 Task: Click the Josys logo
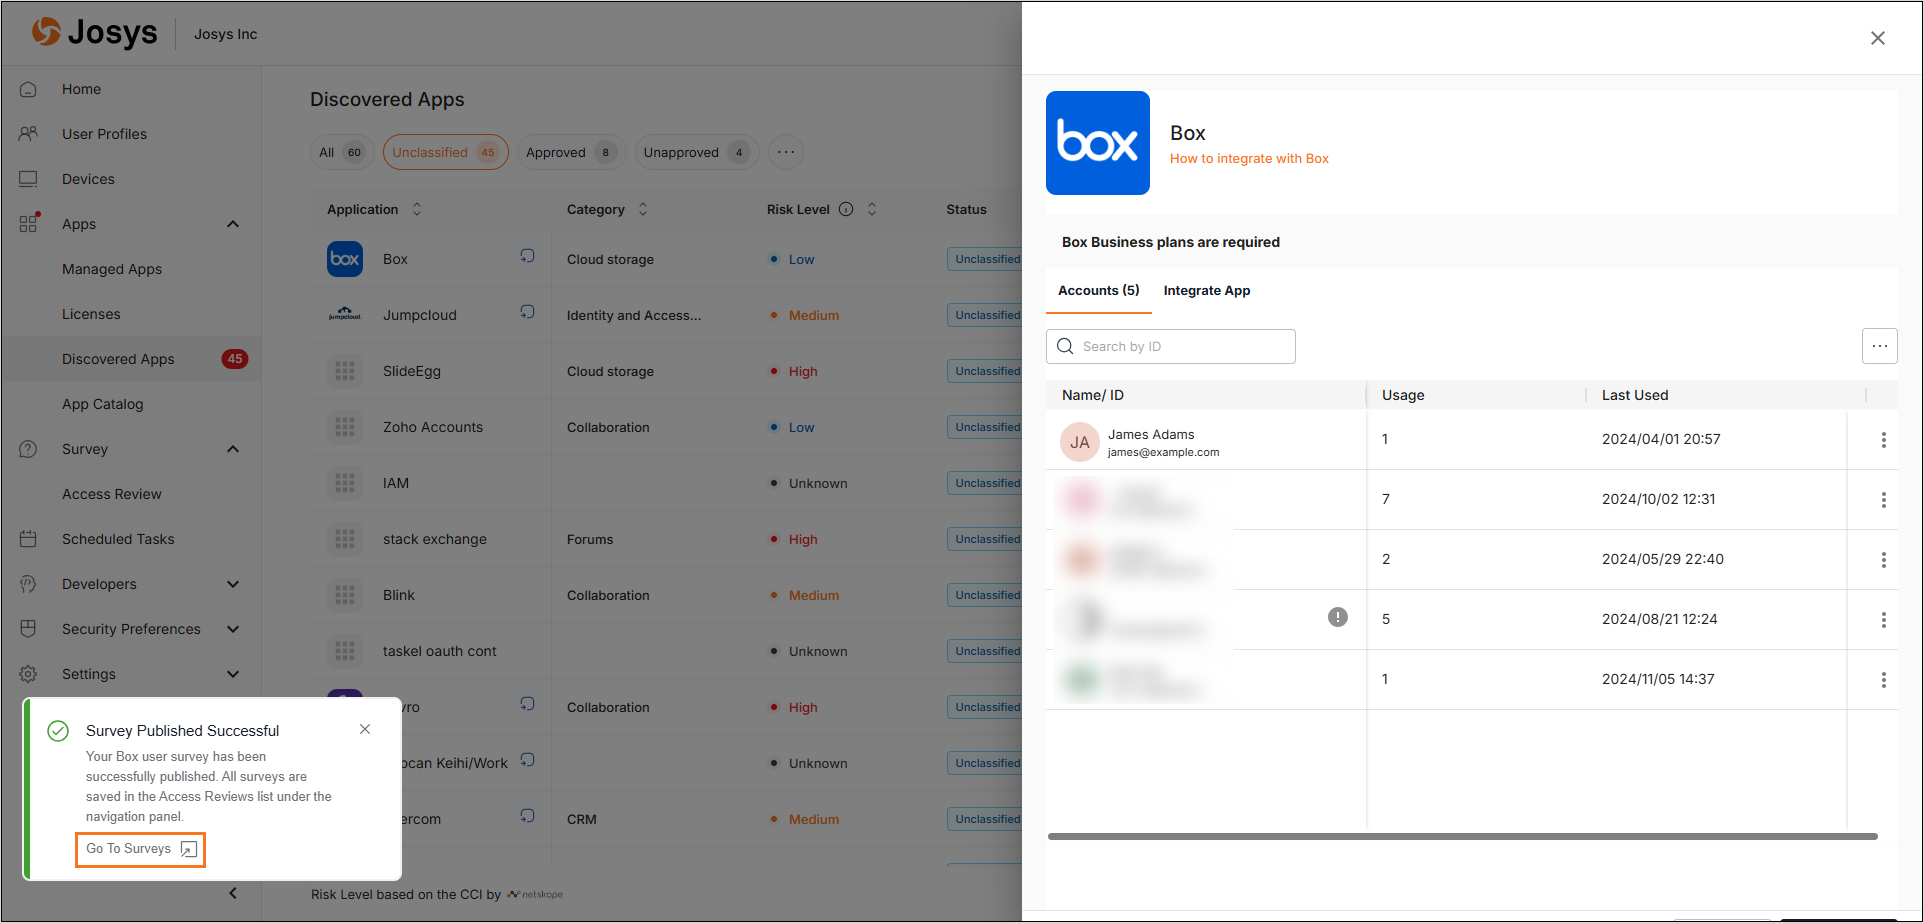click(94, 32)
